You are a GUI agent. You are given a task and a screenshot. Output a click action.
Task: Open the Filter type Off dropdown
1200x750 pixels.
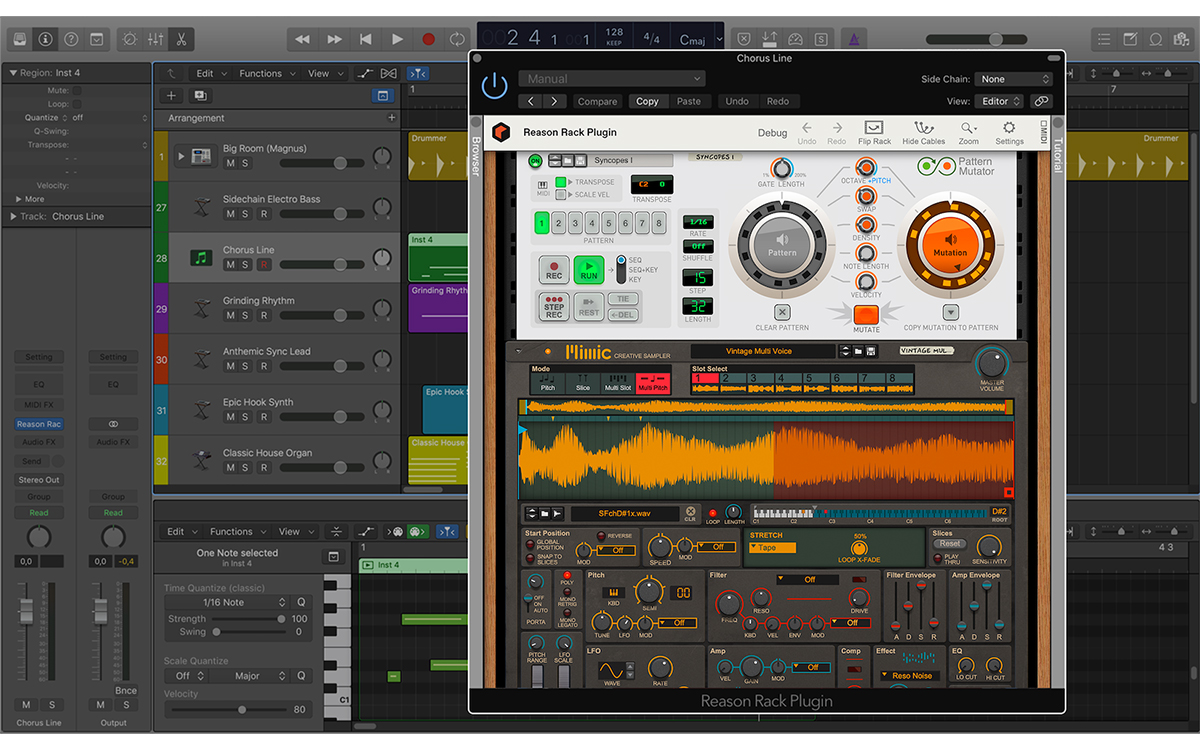tap(810, 579)
